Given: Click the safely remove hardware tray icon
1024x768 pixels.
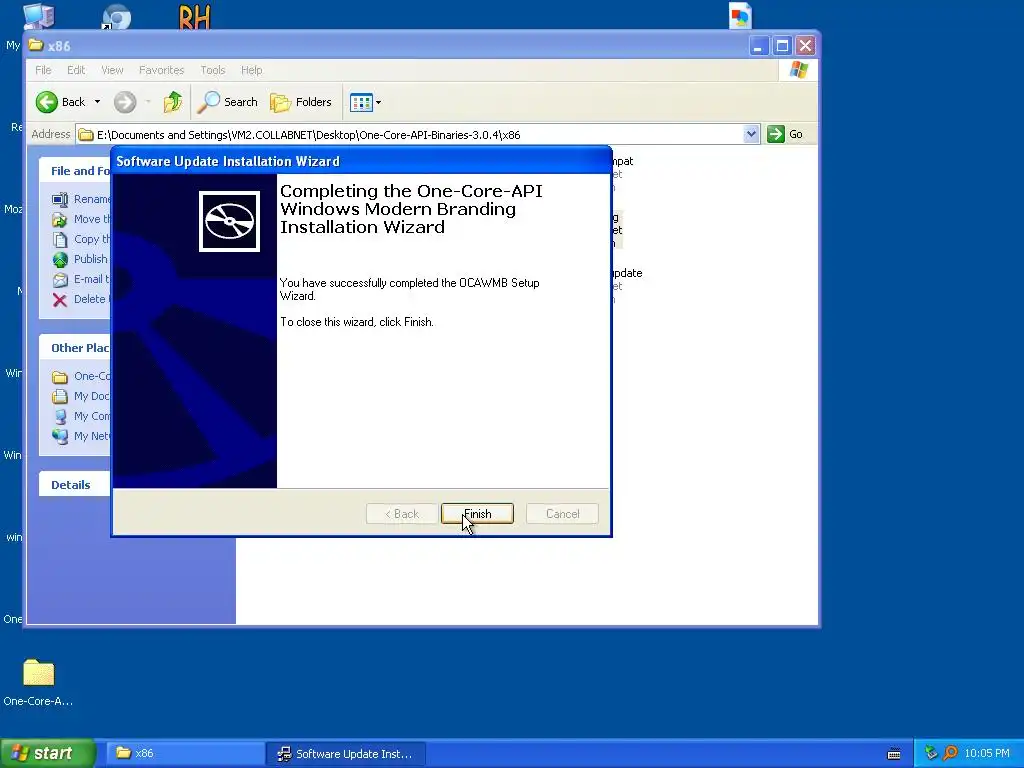Looking at the screenshot, I should pyautogui.click(x=931, y=753).
